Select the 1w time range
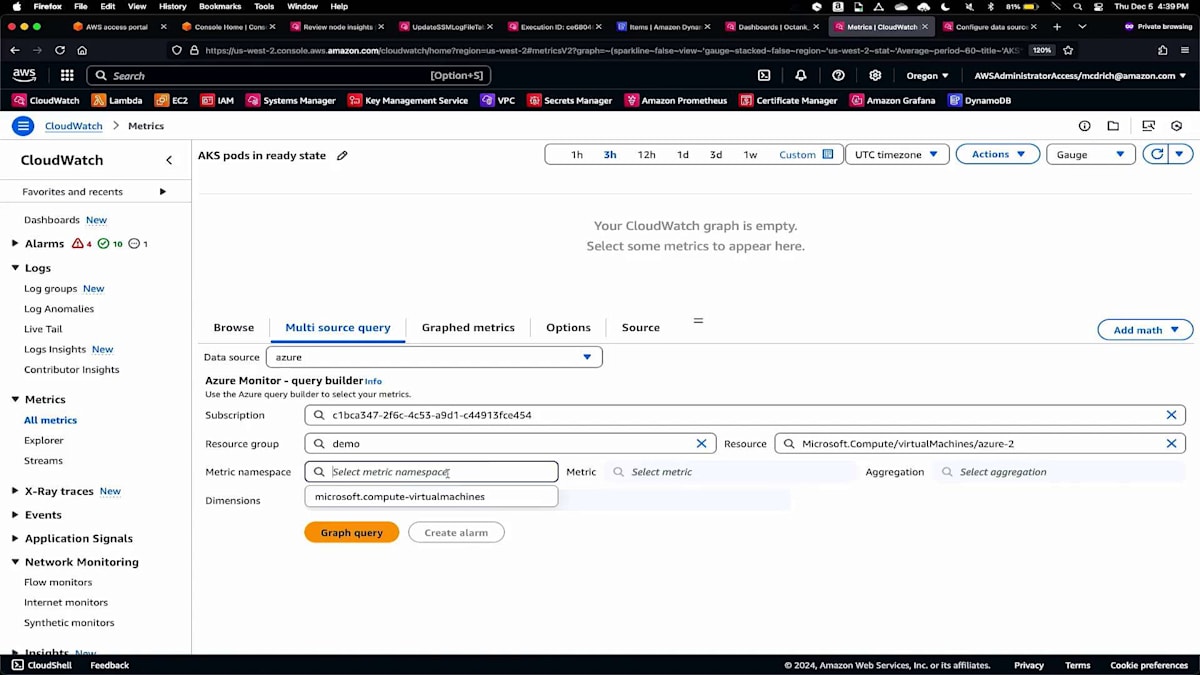The image size is (1200, 675). click(x=750, y=155)
